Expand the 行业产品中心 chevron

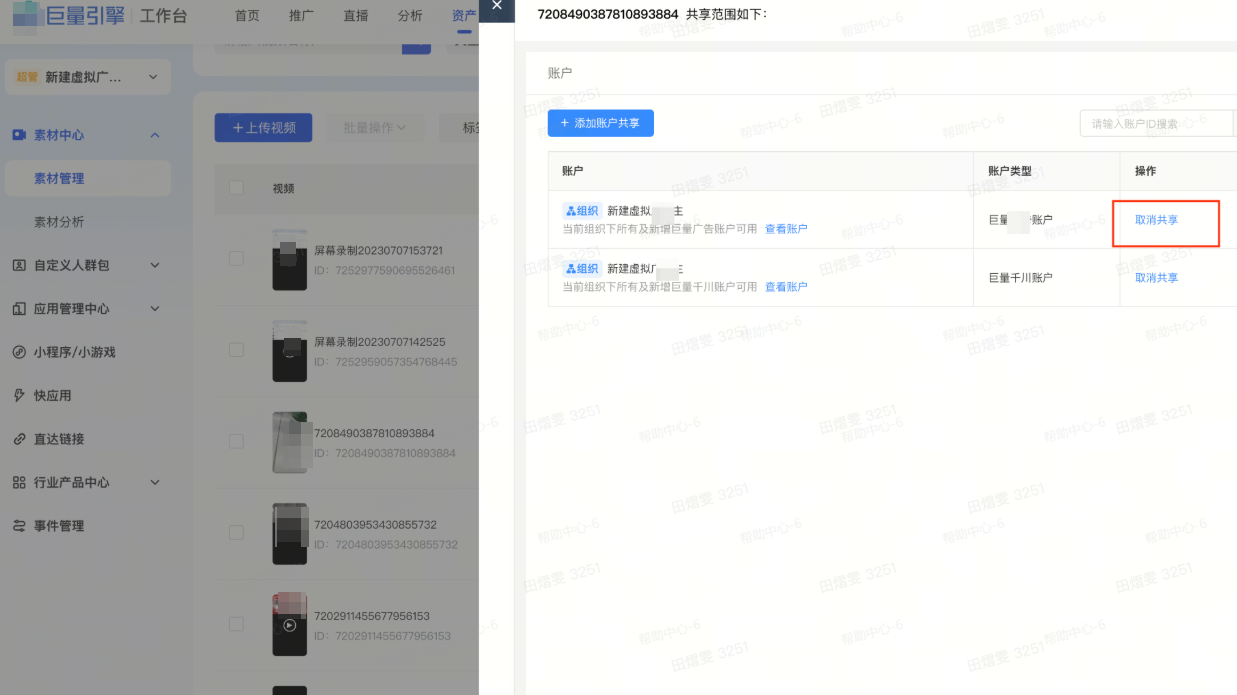click(x=154, y=482)
